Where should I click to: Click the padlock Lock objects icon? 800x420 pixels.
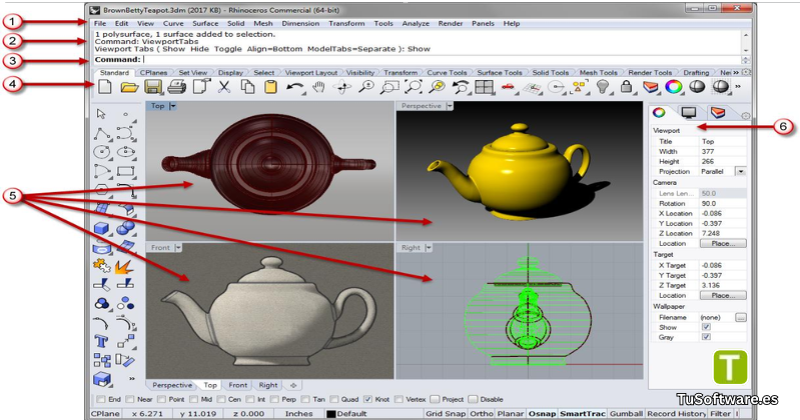point(627,87)
